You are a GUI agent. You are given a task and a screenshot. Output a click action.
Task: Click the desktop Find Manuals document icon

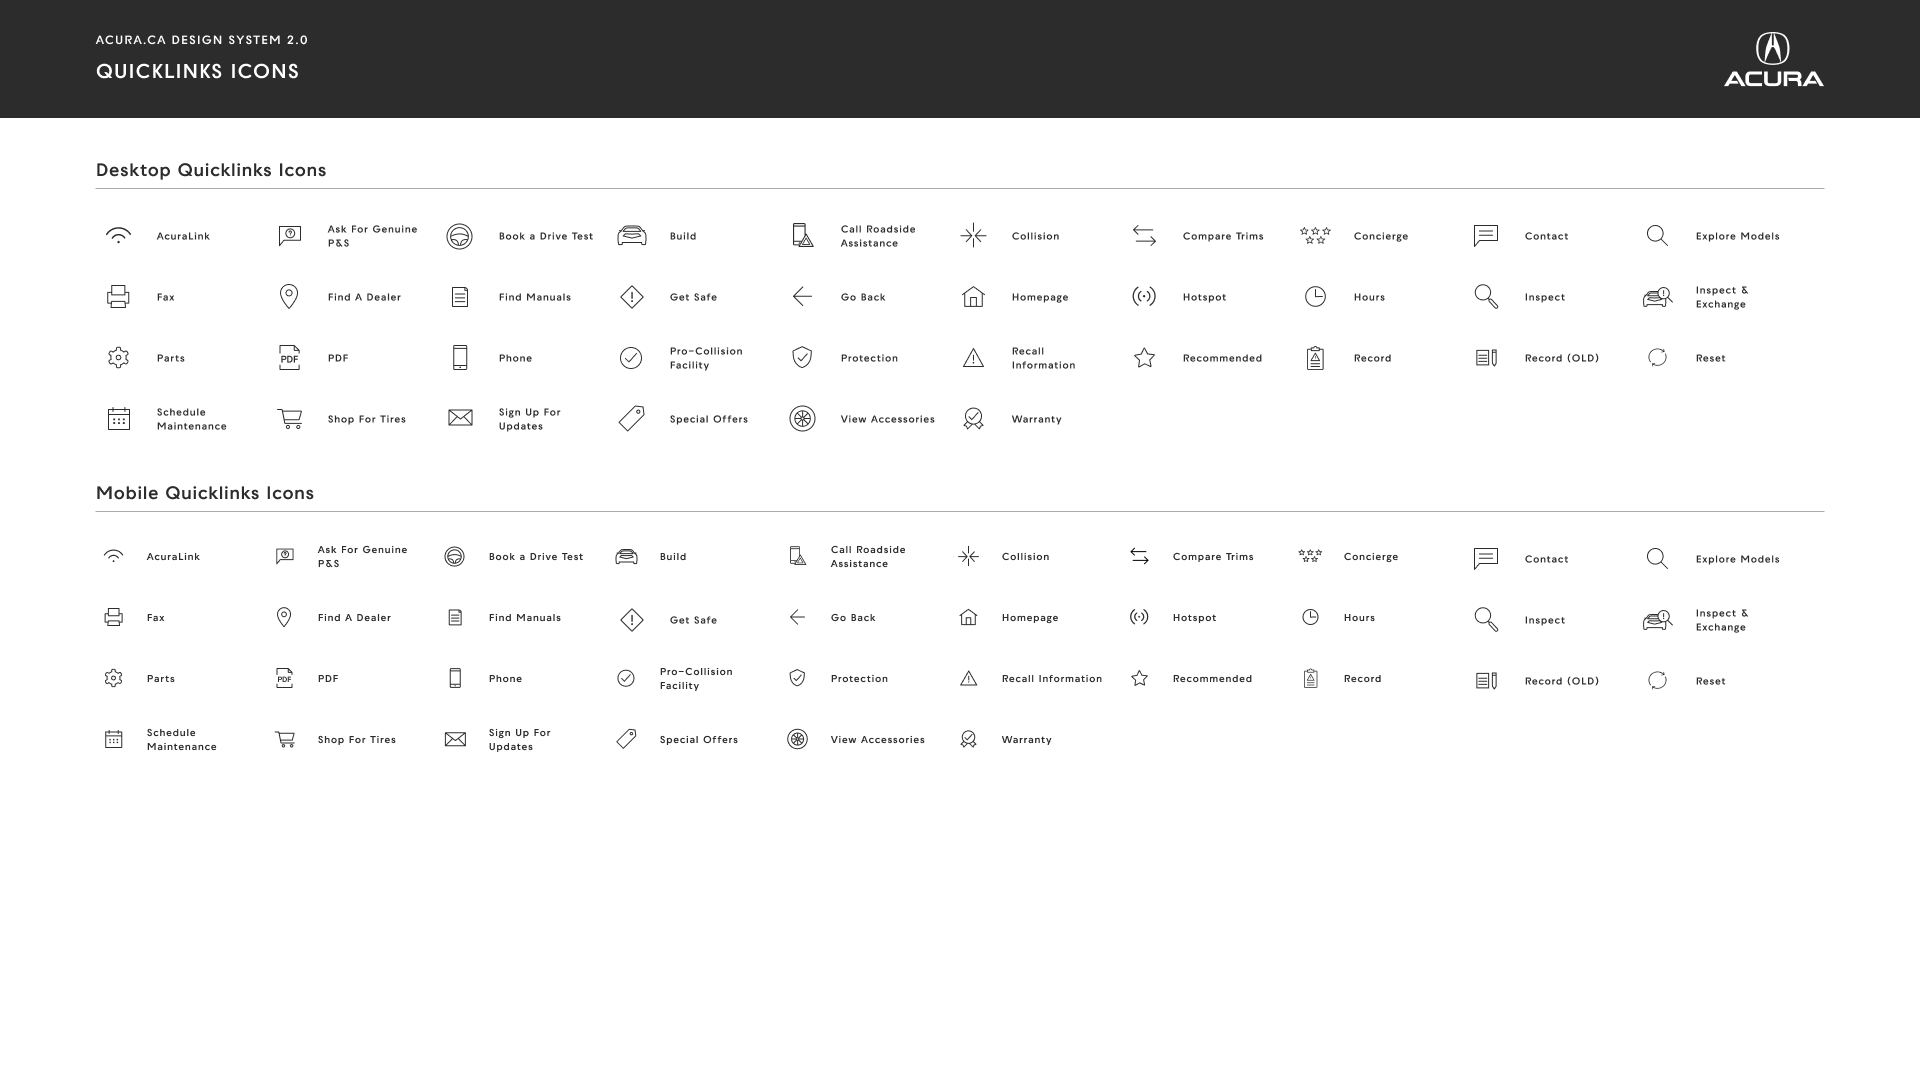click(460, 297)
